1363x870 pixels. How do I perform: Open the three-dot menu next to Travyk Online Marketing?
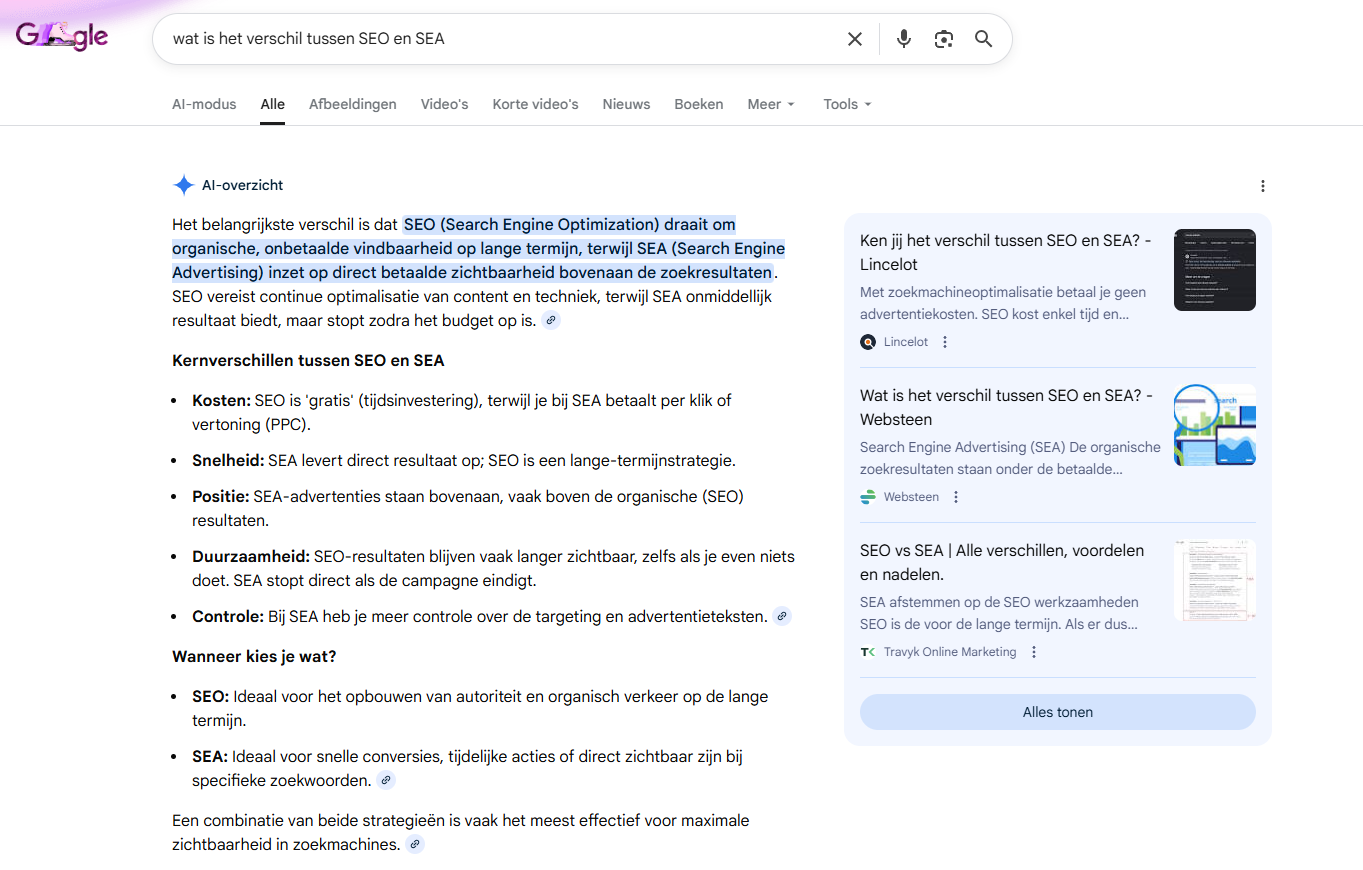point(1033,651)
